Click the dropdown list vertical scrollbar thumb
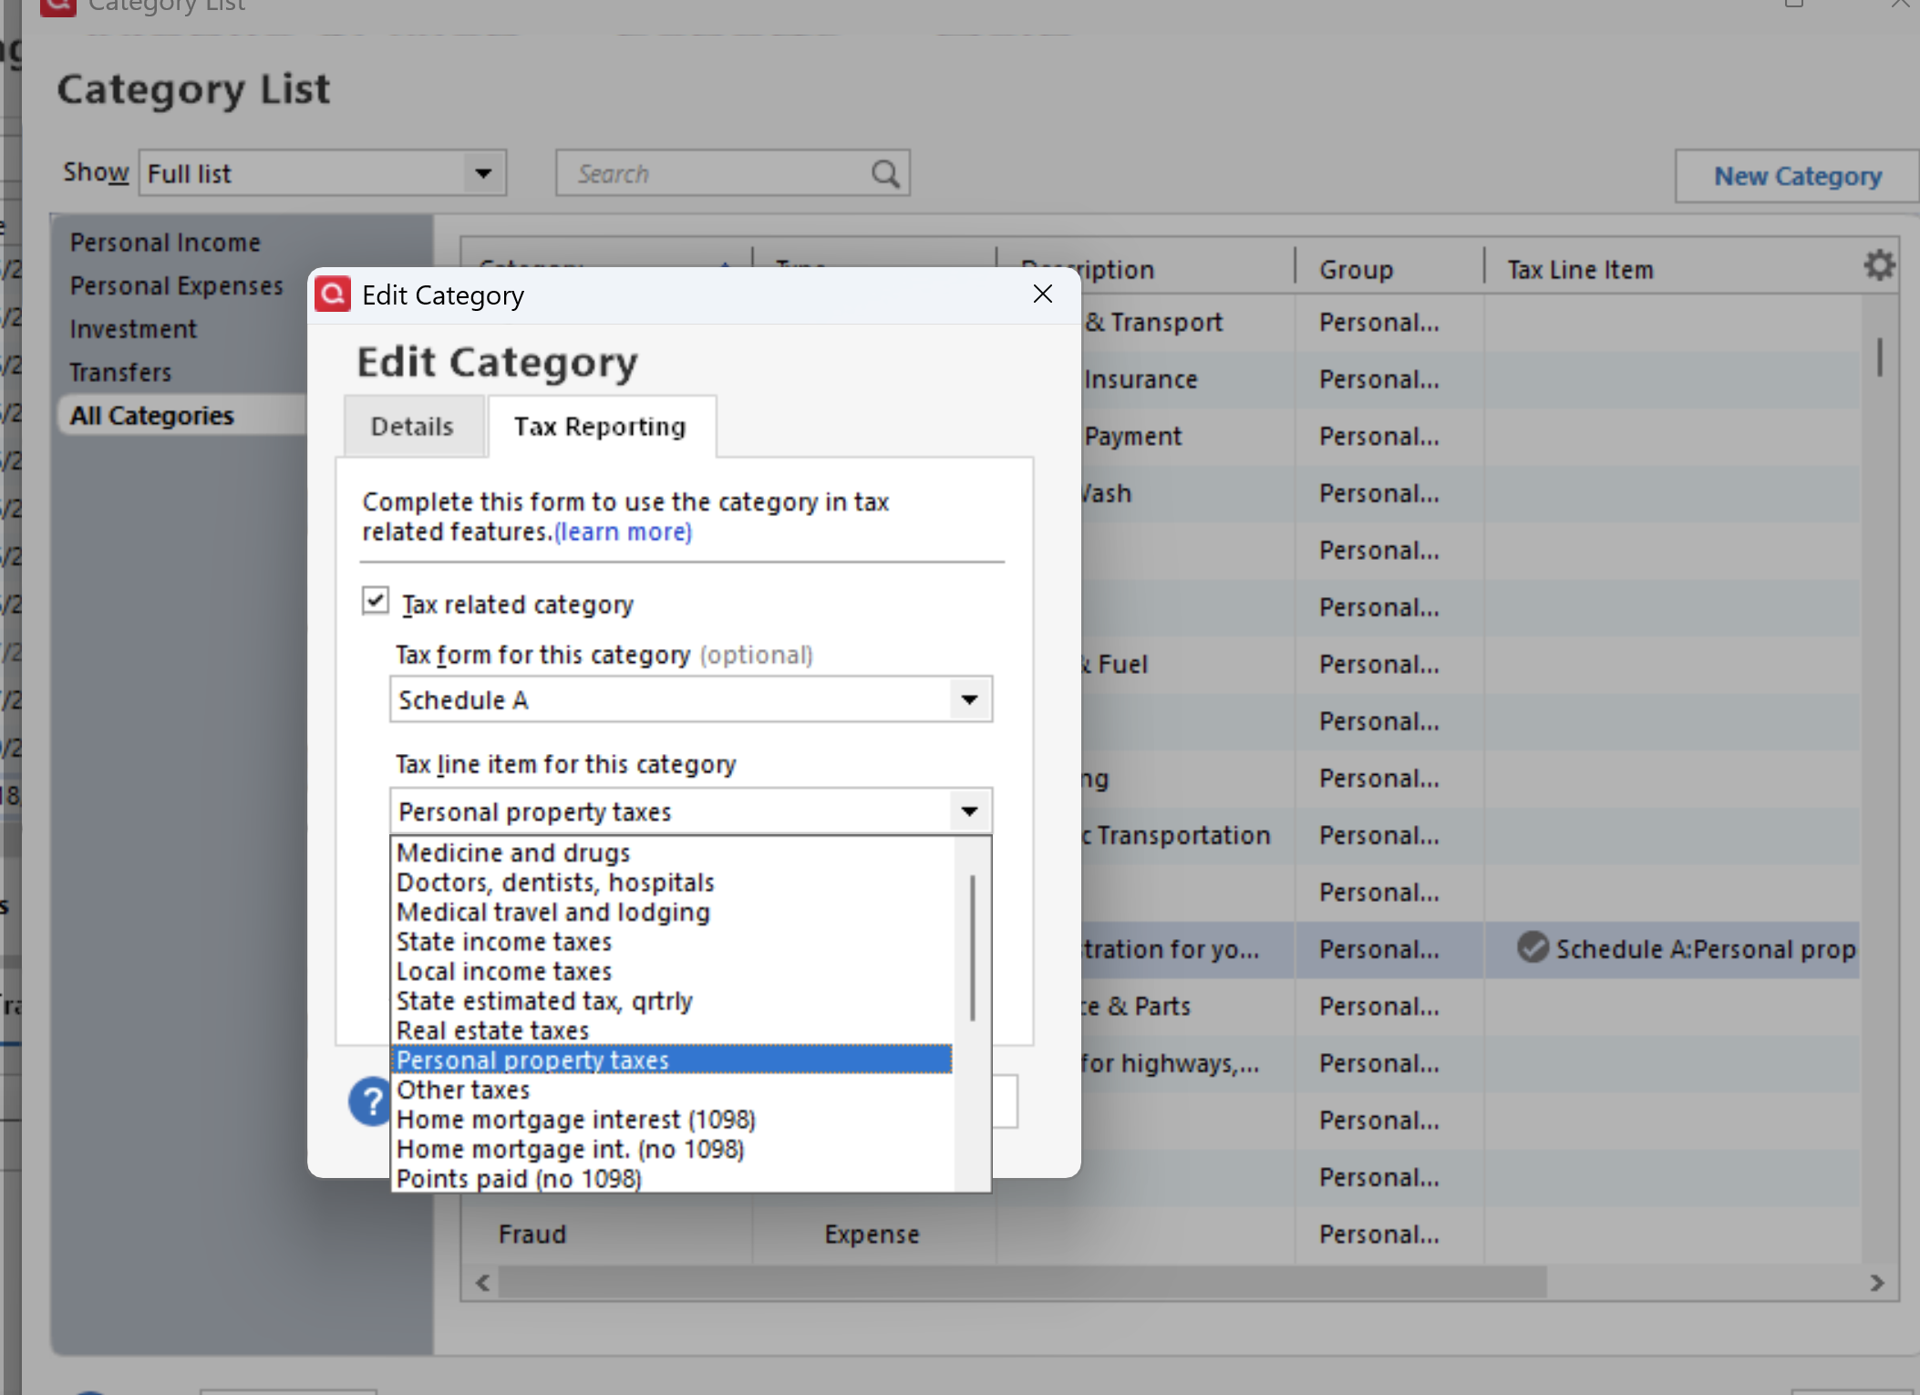Screen dimensions: 1920x1395 pyautogui.click(x=972, y=947)
